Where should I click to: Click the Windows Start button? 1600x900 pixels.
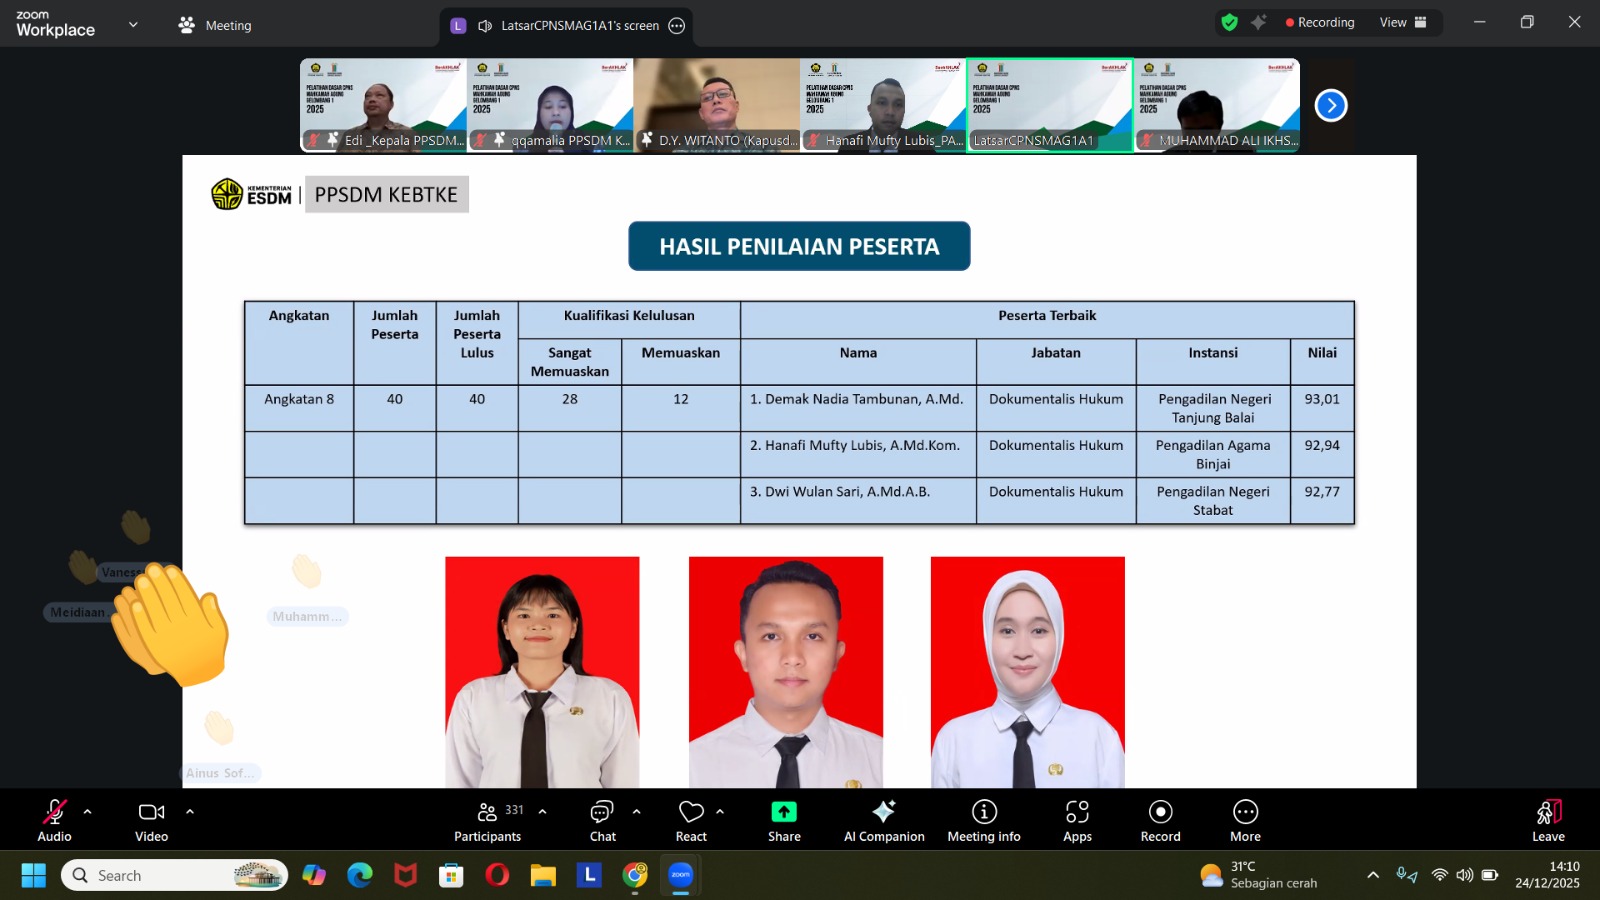pyautogui.click(x=33, y=874)
